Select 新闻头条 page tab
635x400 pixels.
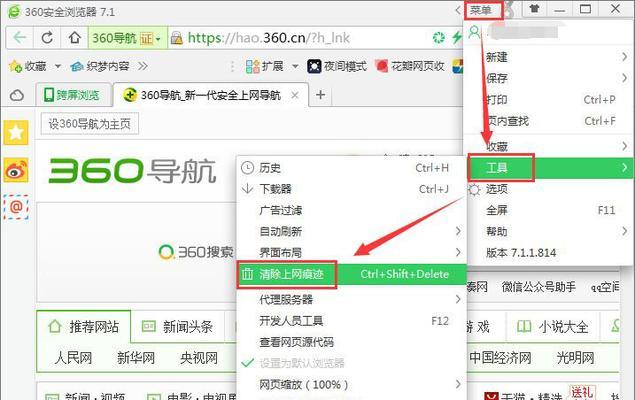178,327
